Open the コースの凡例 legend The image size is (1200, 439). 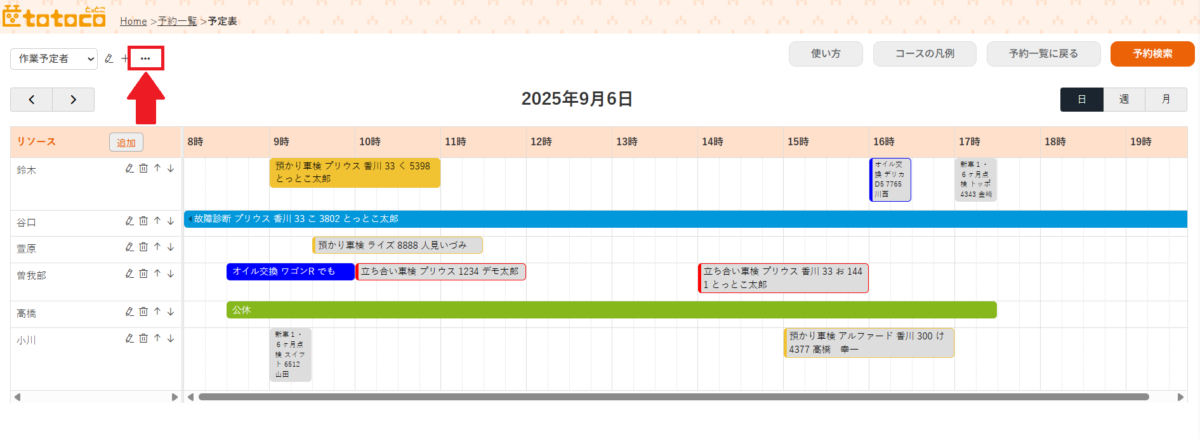[924, 54]
